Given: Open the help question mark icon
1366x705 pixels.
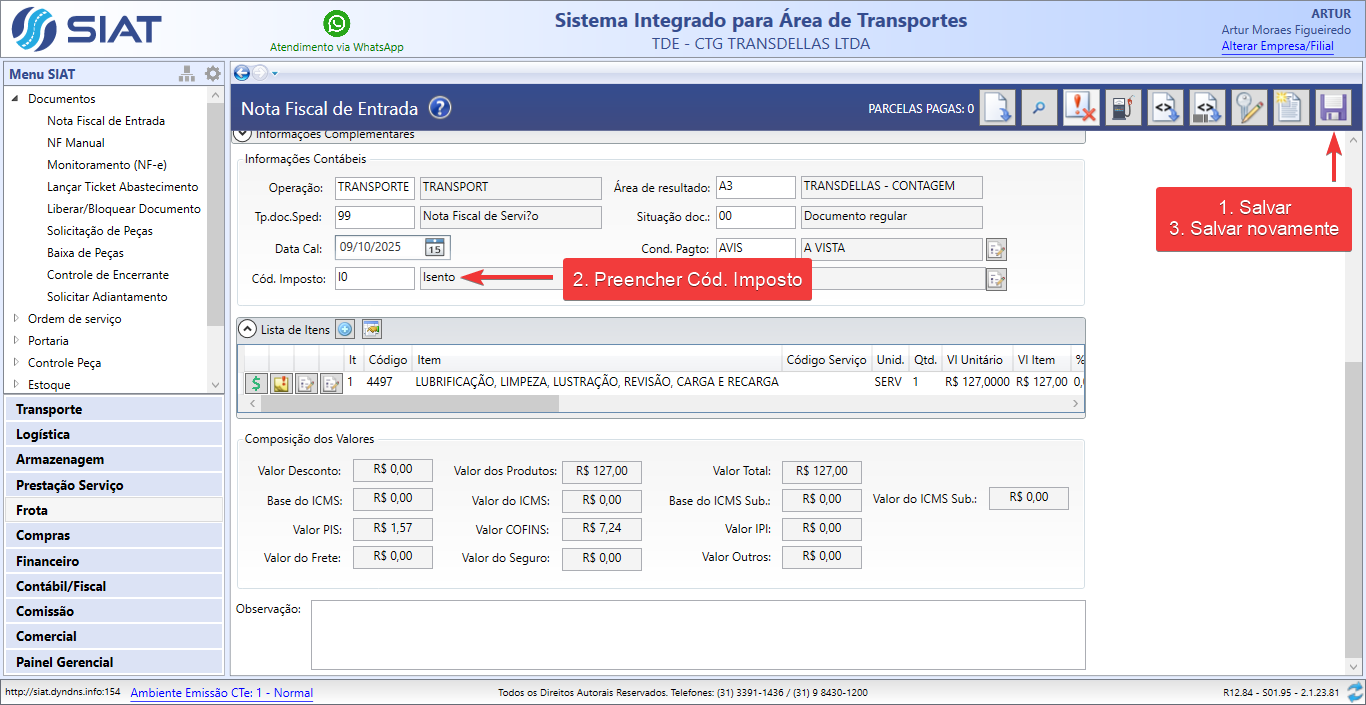Looking at the screenshot, I should 440,109.
